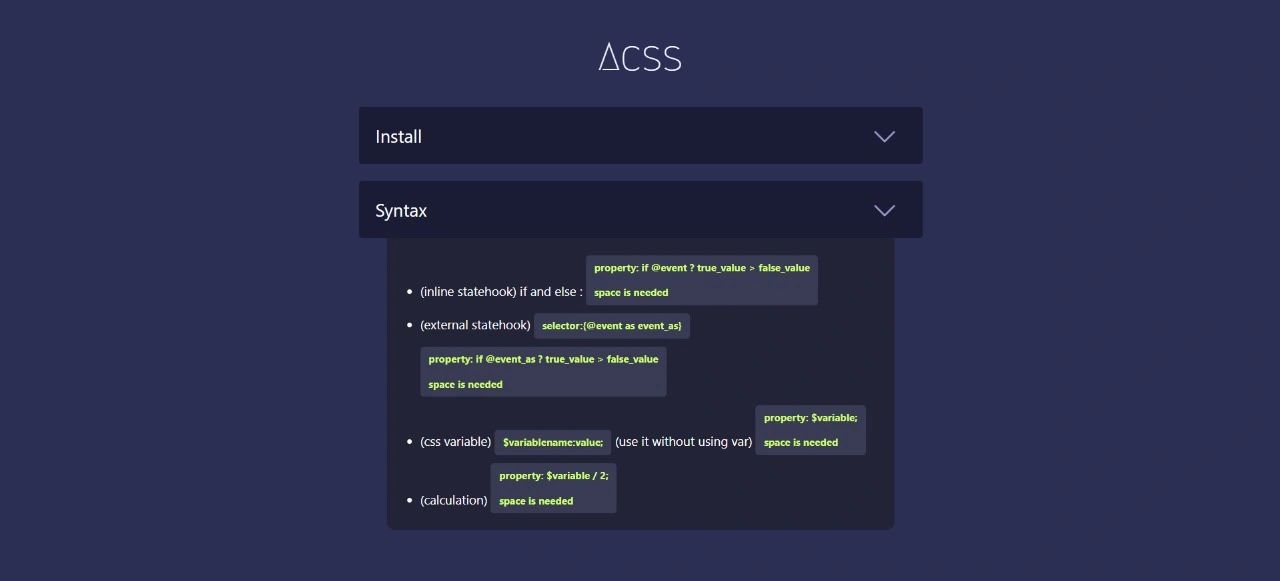Viewport: 1280px width, 581px height.
Task: Click the Syntax accordion title
Action: click(x=401, y=211)
